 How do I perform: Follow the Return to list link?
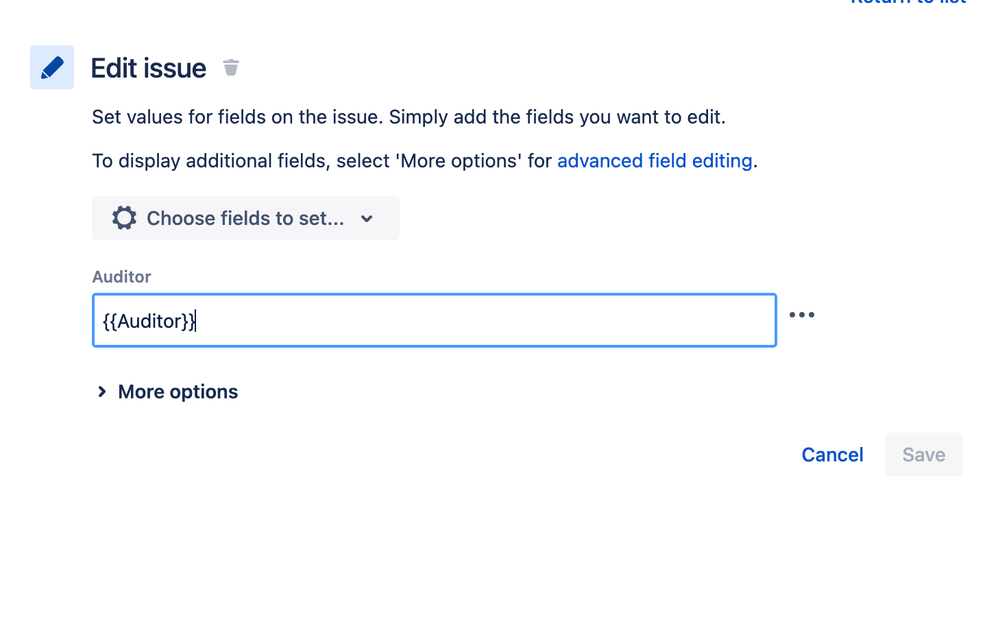coord(908,2)
